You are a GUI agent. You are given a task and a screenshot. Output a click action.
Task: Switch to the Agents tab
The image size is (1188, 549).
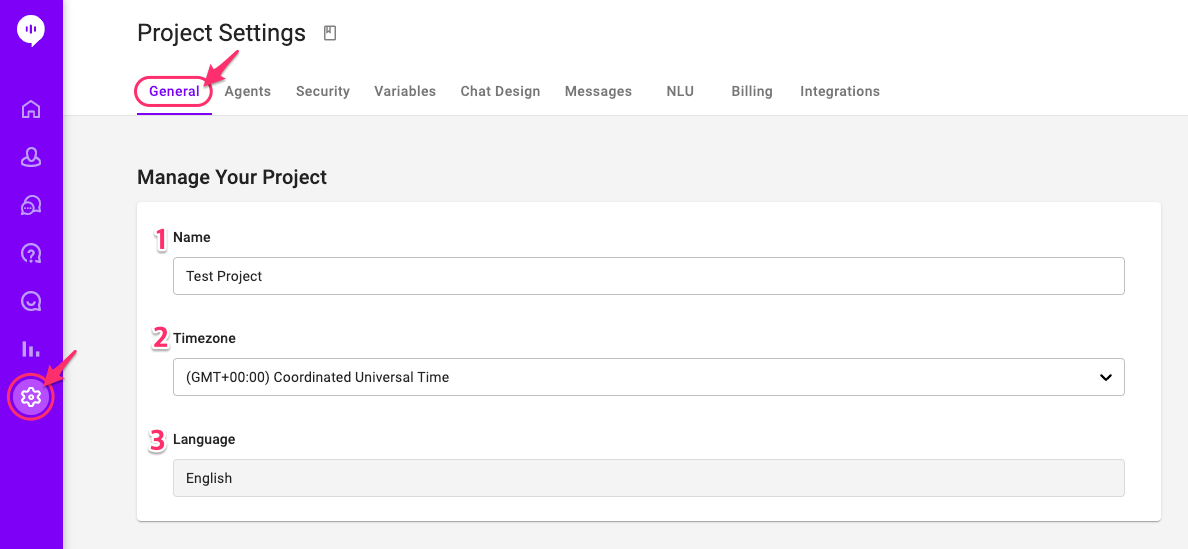(248, 91)
